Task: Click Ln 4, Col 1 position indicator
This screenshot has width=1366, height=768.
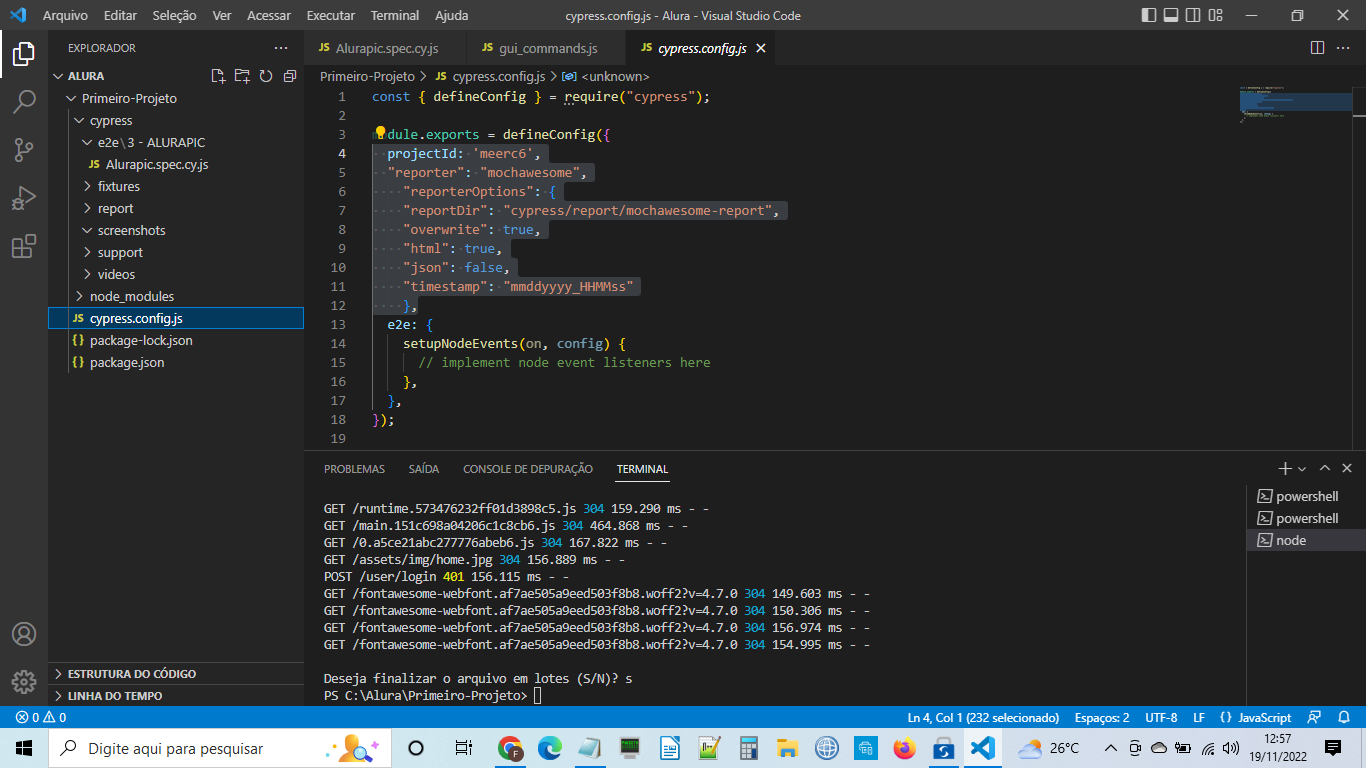Action: coord(983,717)
